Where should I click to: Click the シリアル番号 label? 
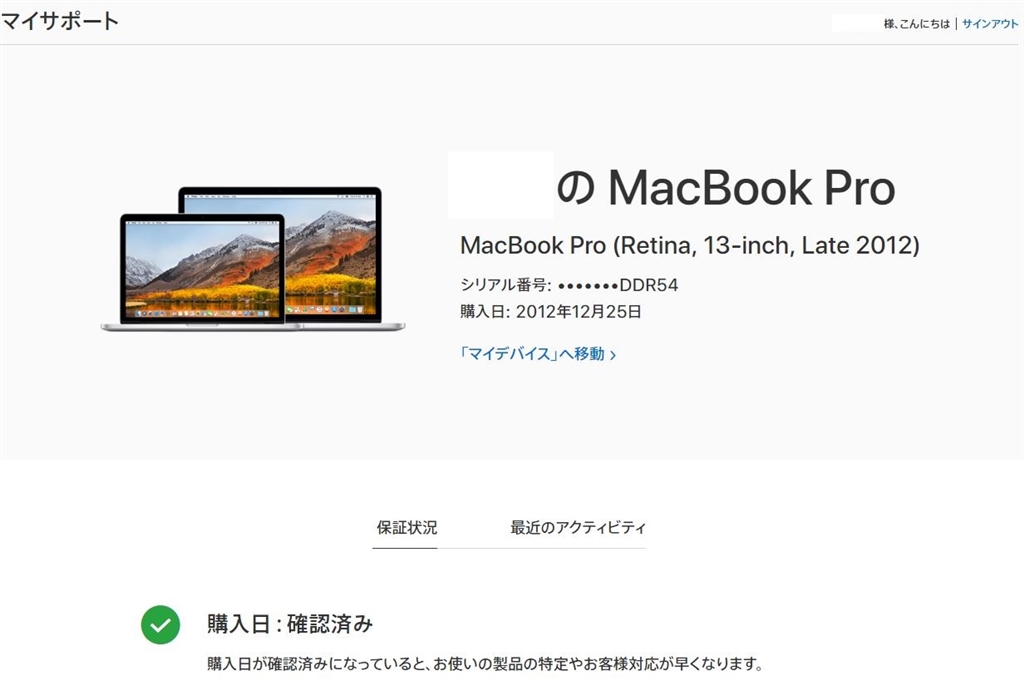pos(505,285)
